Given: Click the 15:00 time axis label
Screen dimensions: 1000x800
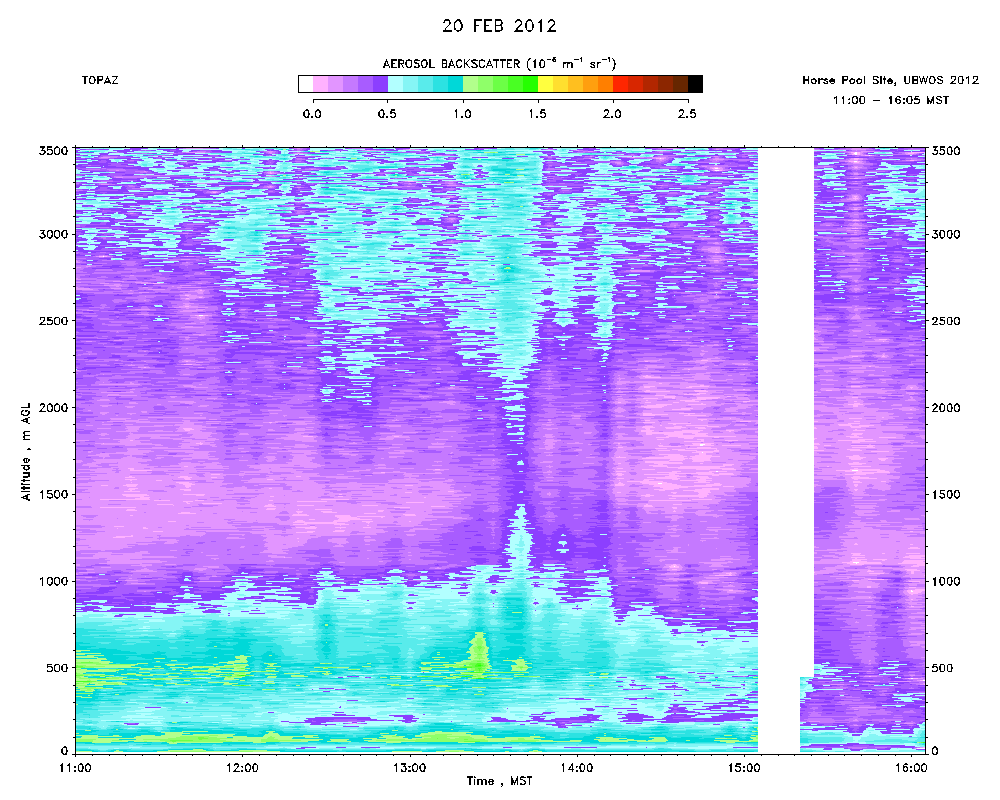Looking at the screenshot, I should 744,768.
